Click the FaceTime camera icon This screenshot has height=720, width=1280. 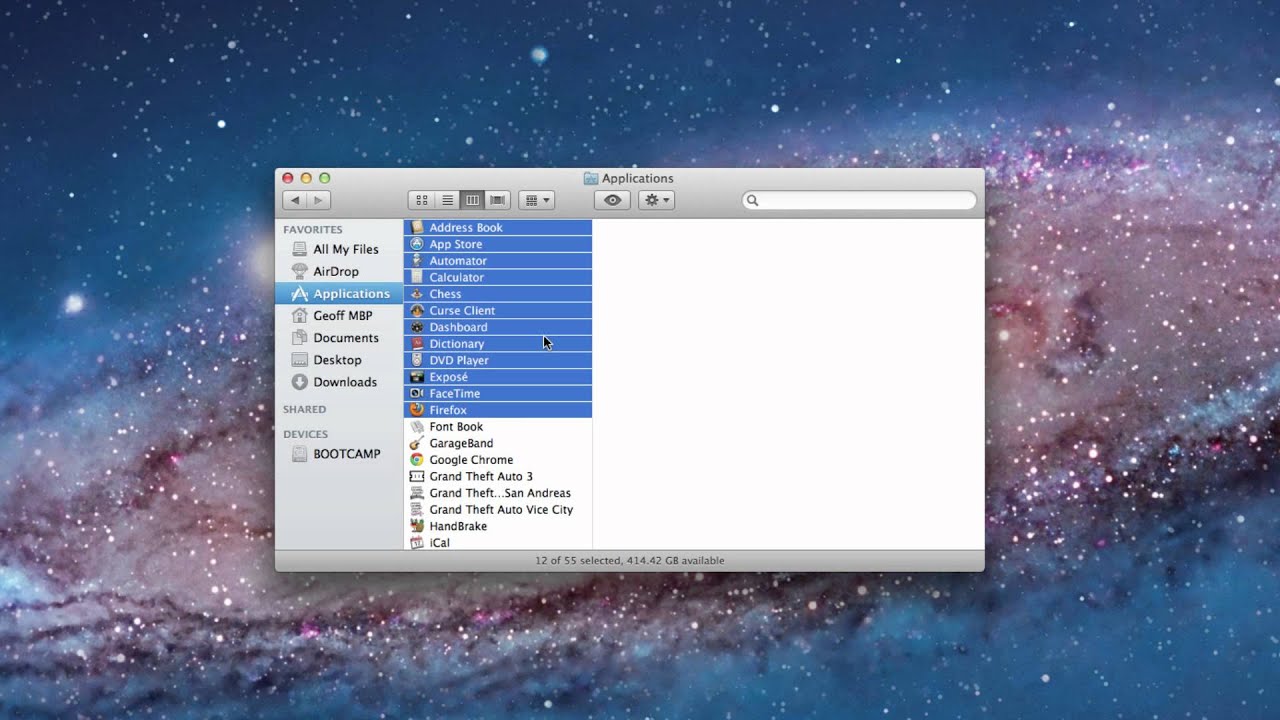click(x=417, y=393)
